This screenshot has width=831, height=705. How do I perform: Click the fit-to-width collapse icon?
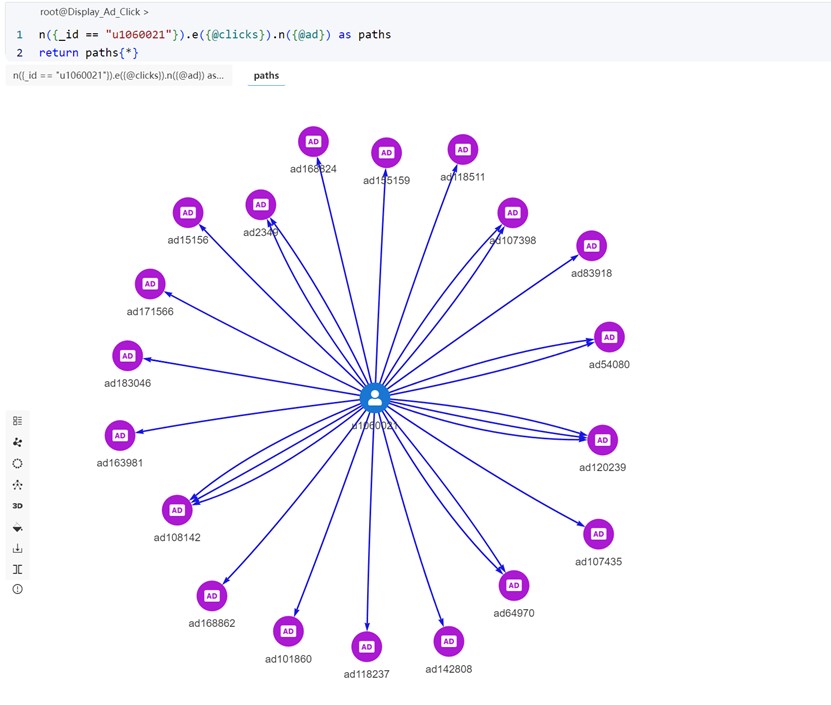pos(17,569)
